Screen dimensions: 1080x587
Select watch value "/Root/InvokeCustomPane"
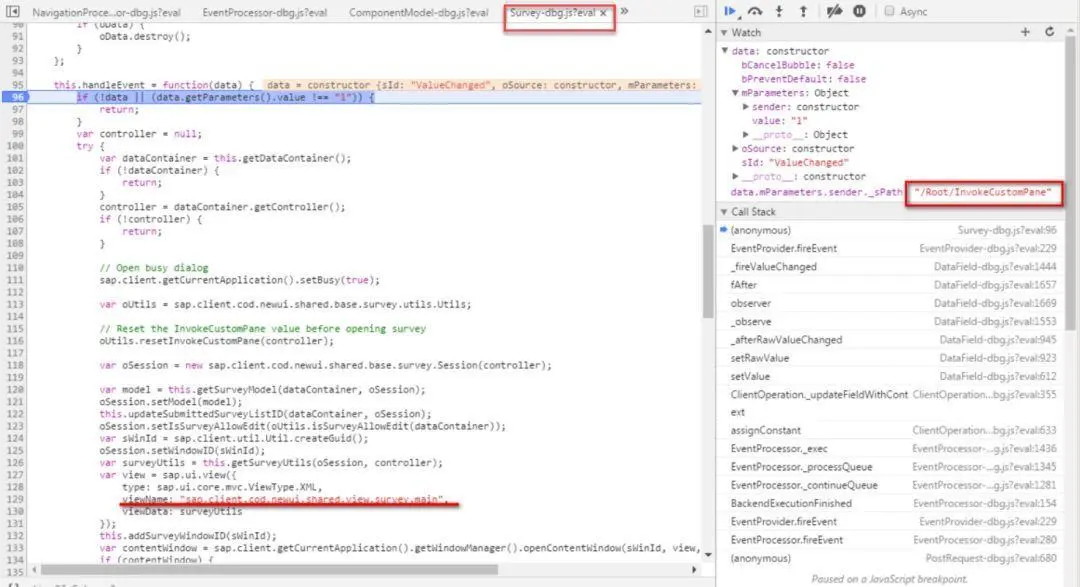click(982, 192)
